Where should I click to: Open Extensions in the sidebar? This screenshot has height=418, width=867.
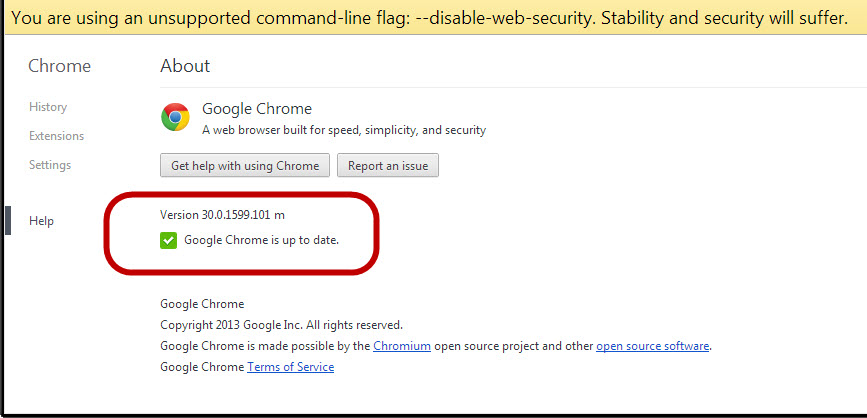(x=56, y=136)
